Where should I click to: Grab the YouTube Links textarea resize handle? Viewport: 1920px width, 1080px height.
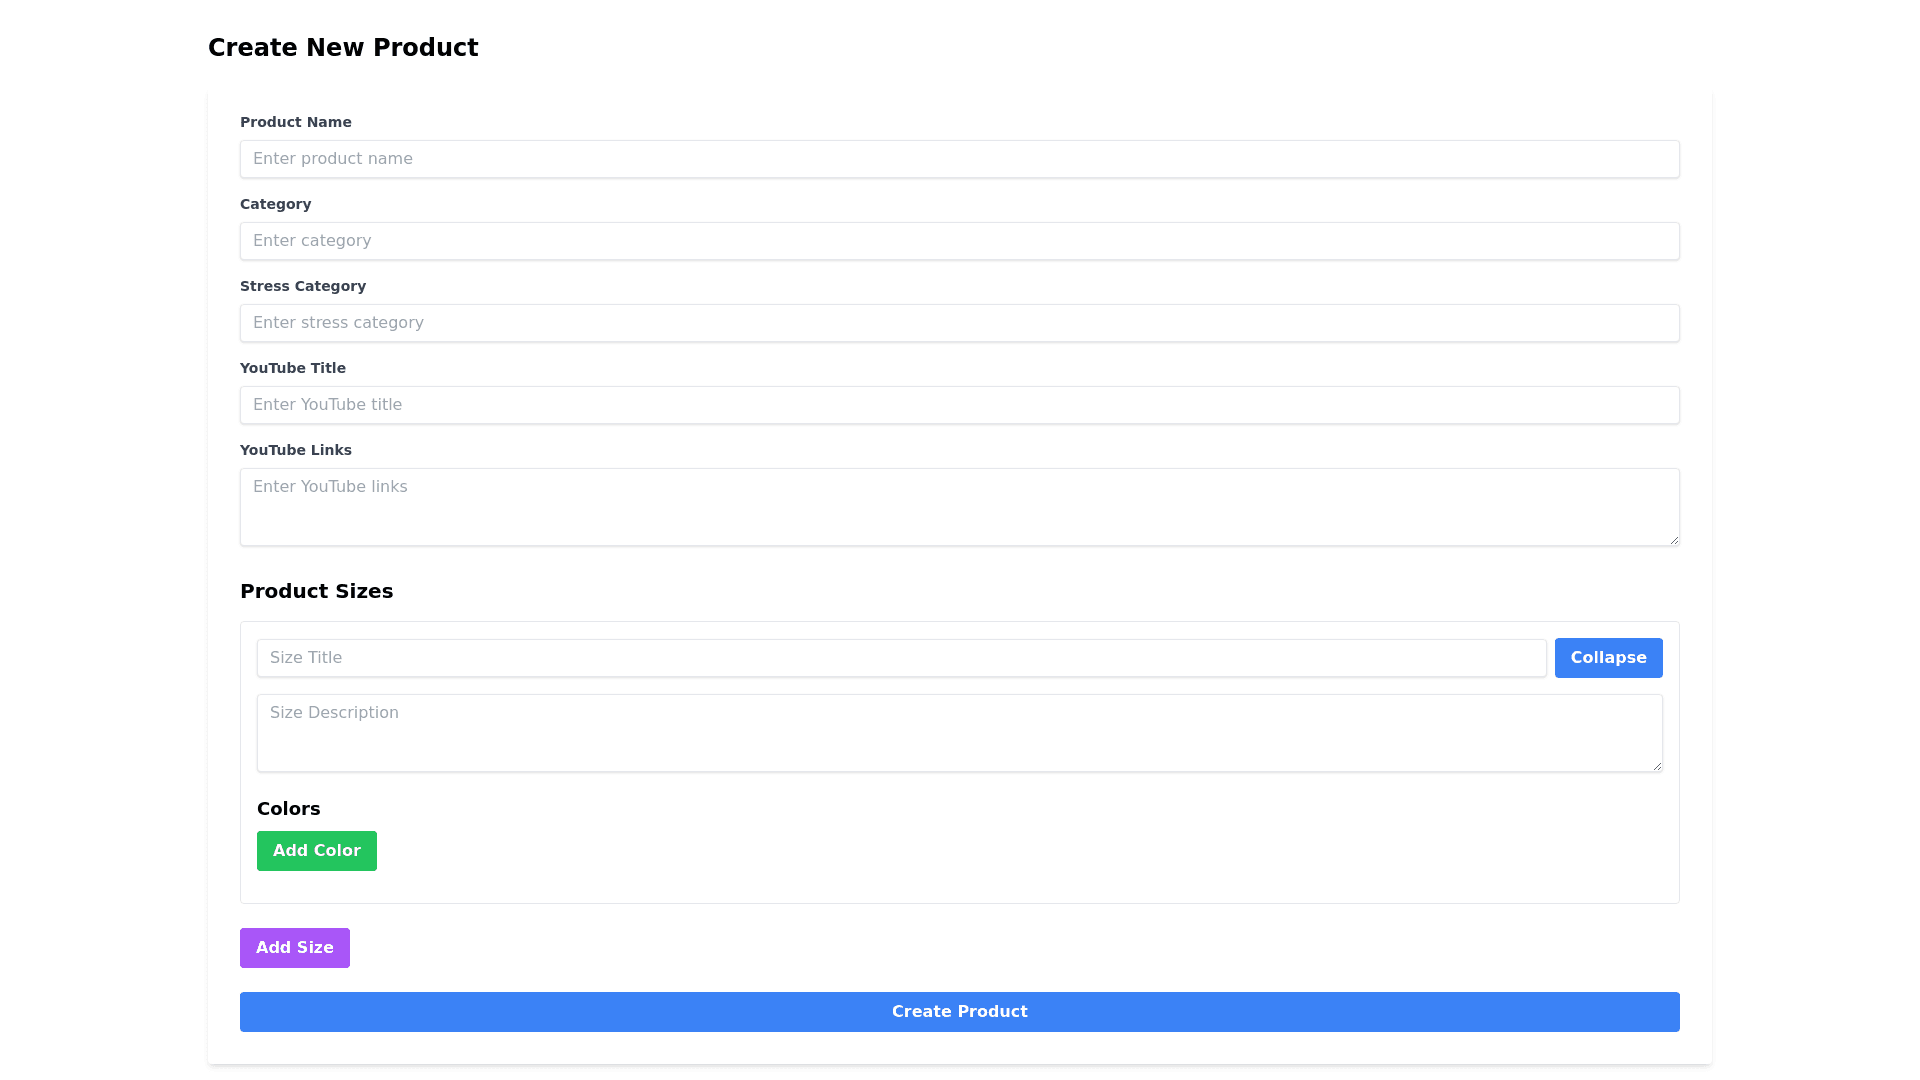1673,540
